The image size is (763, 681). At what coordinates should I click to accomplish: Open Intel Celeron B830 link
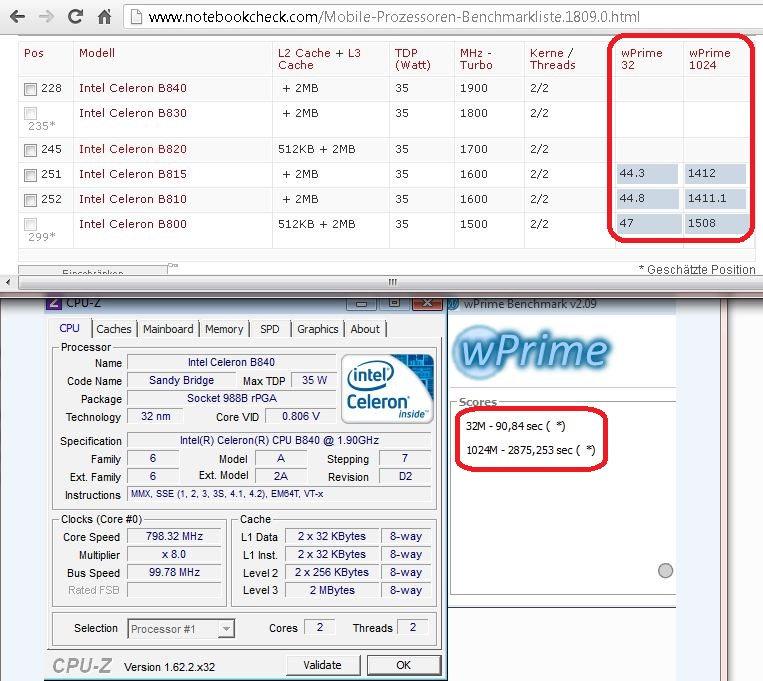click(133, 113)
